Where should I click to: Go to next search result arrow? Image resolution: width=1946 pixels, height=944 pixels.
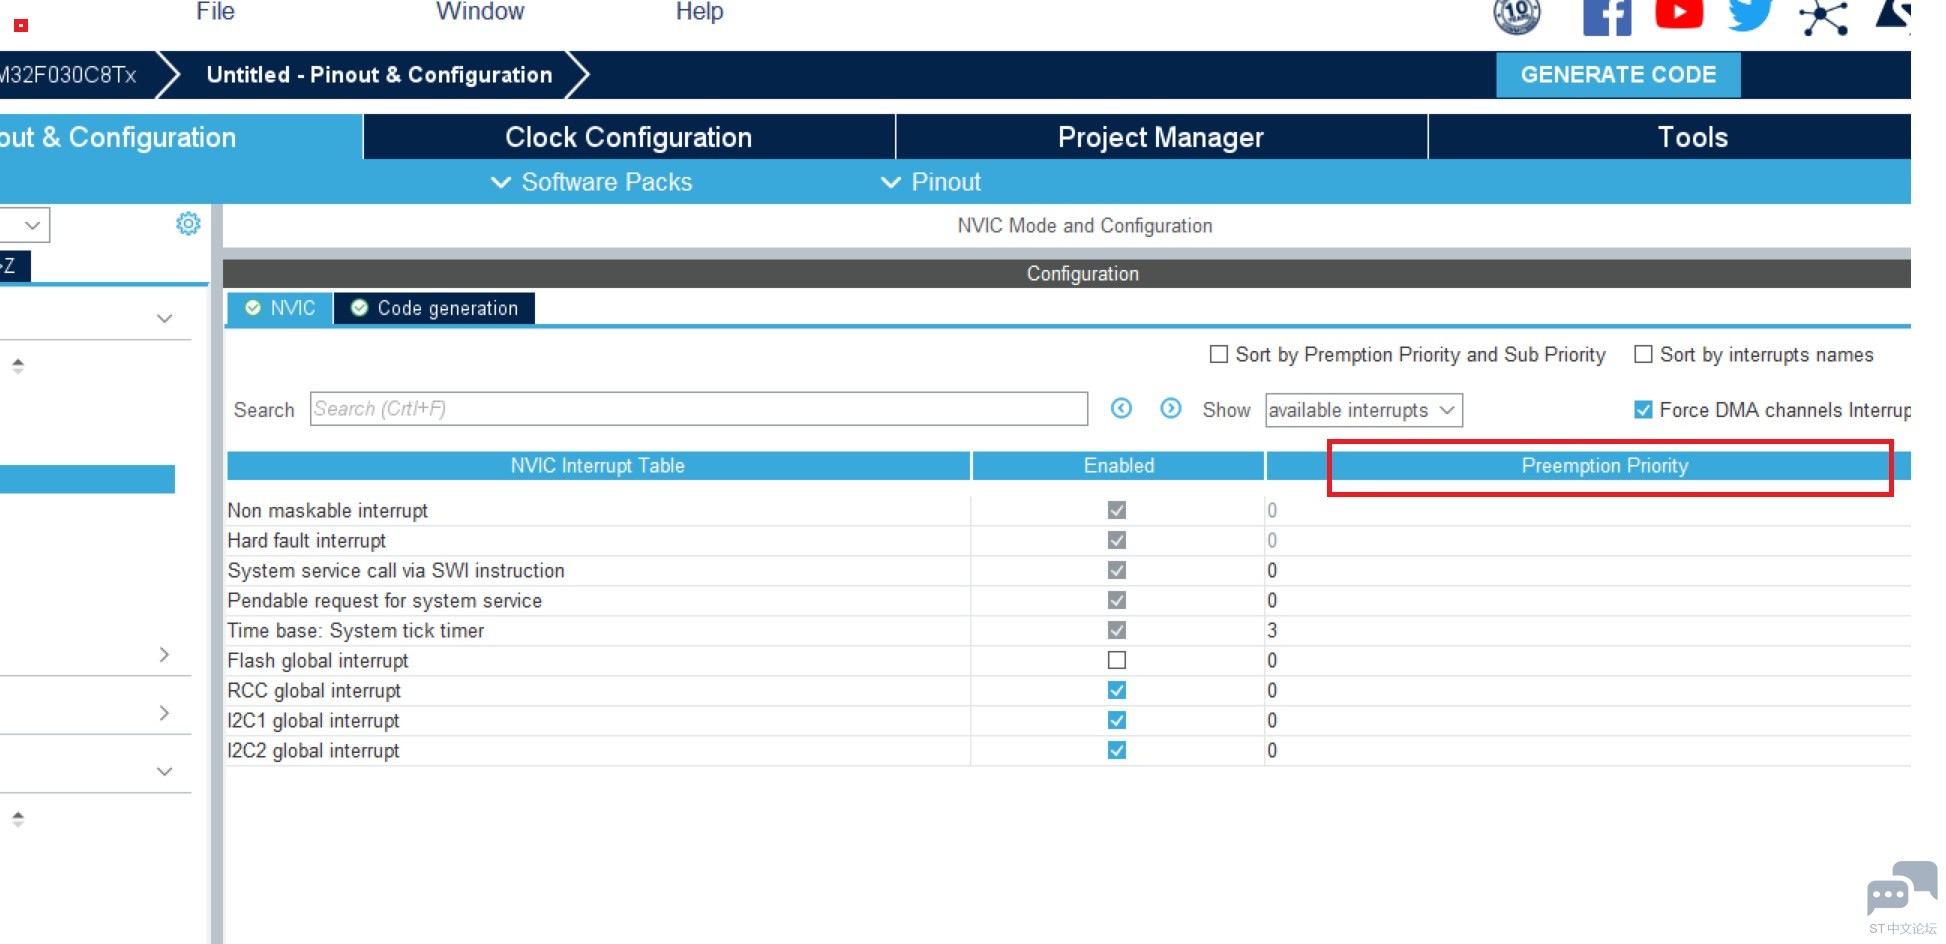click(1171, 408)
